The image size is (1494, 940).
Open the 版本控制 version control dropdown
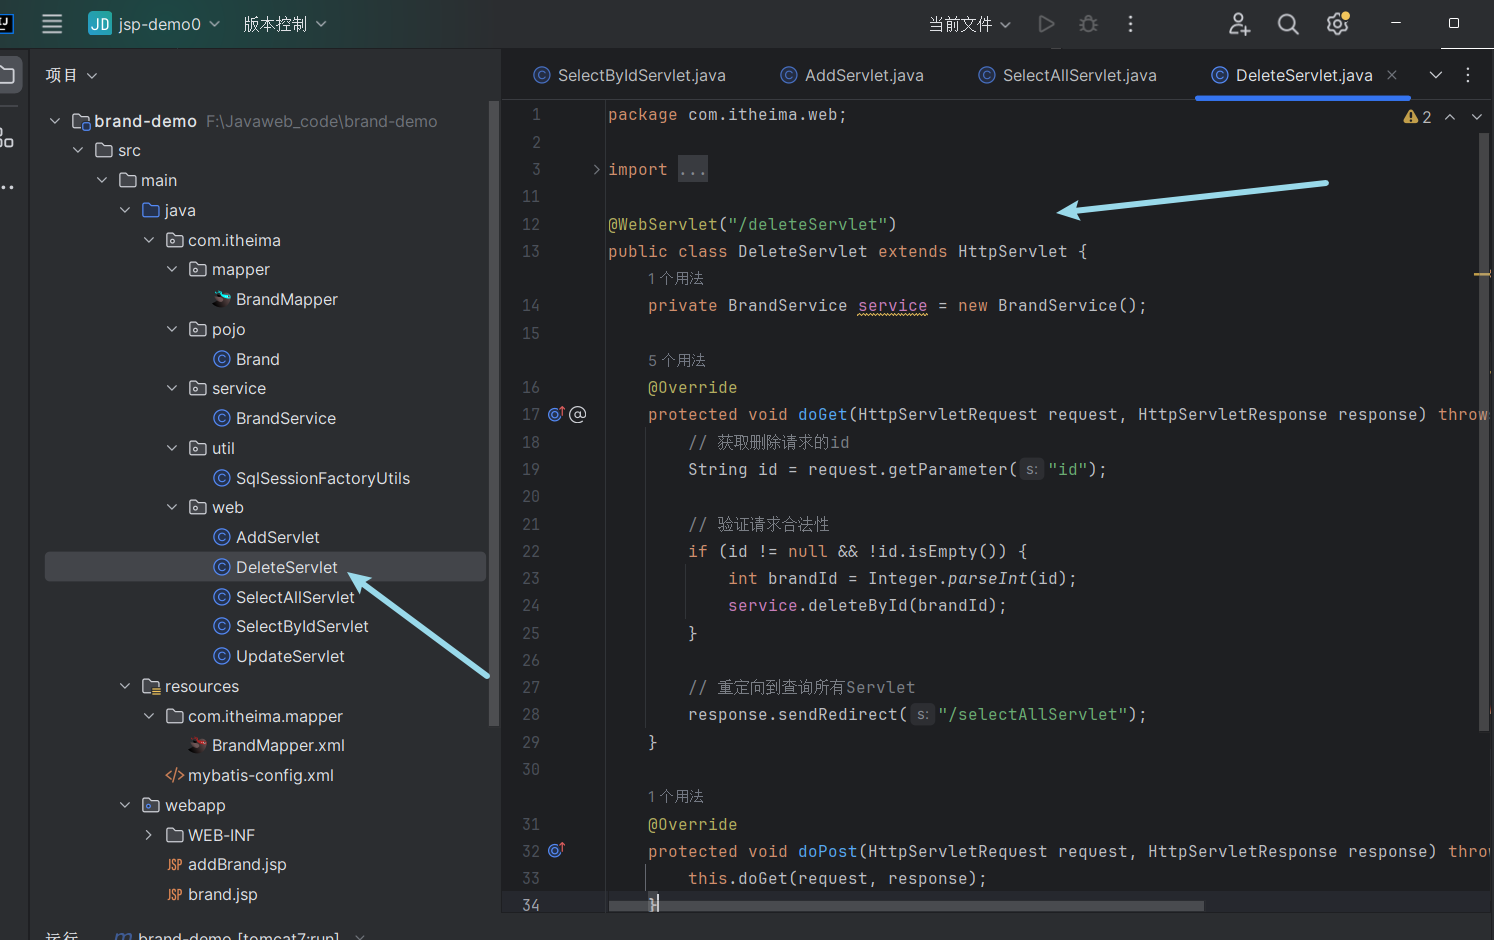tap(285, 24)
